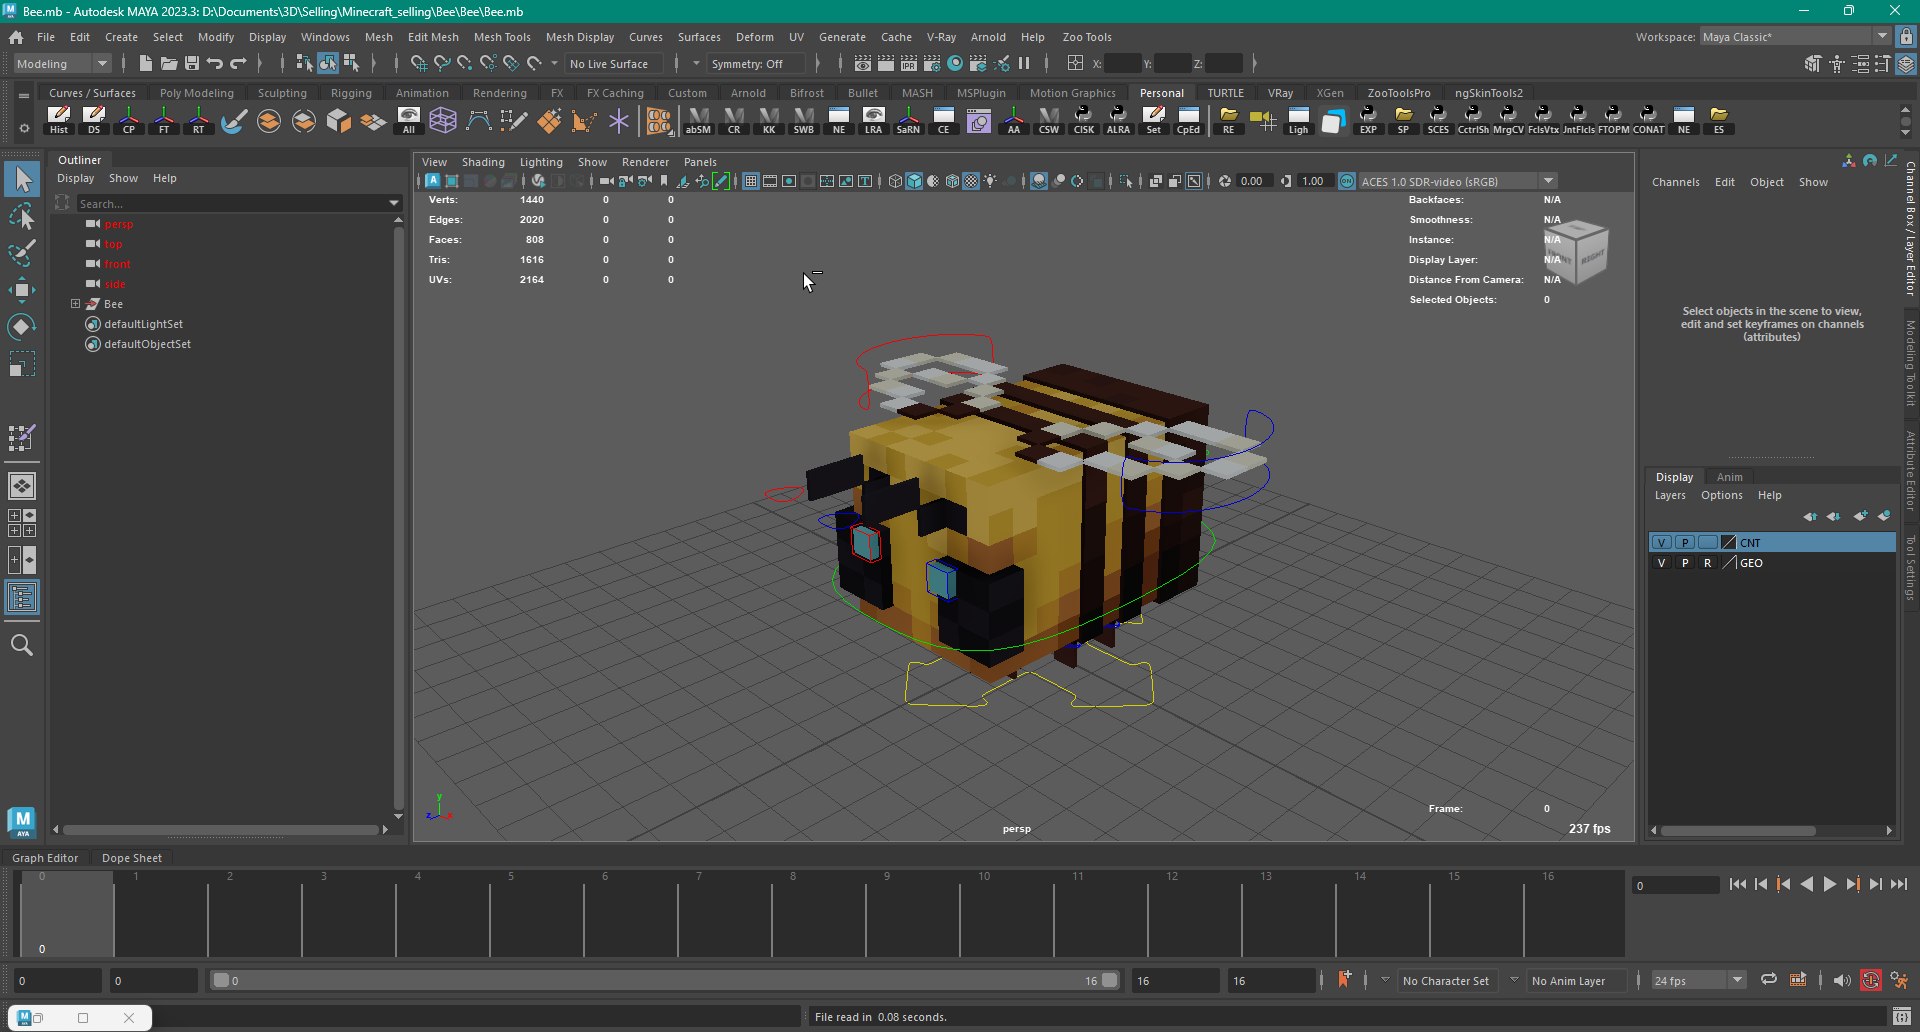Open the Dope Sheet tab

[x=132, y=858]
